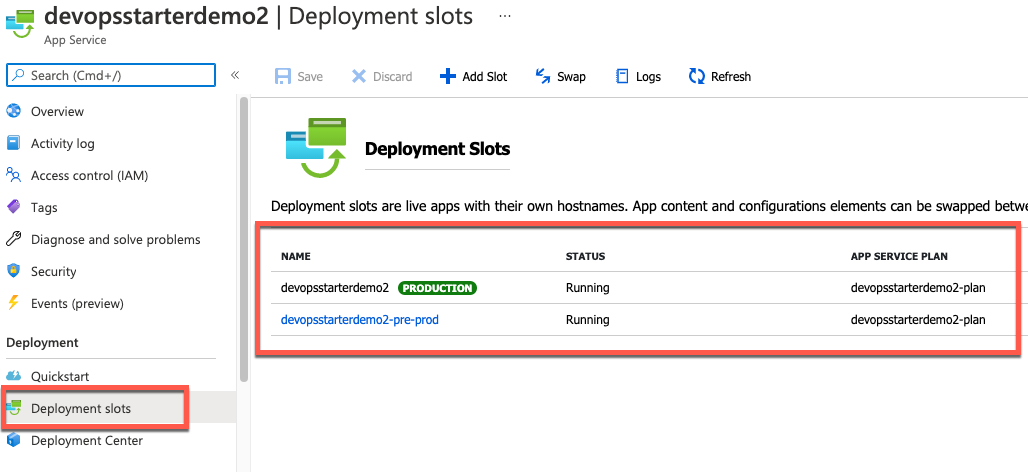Collapse the sidebar with double chevron
The width and height of the screenshot is (1028, 472).
(x=235, y=75)
